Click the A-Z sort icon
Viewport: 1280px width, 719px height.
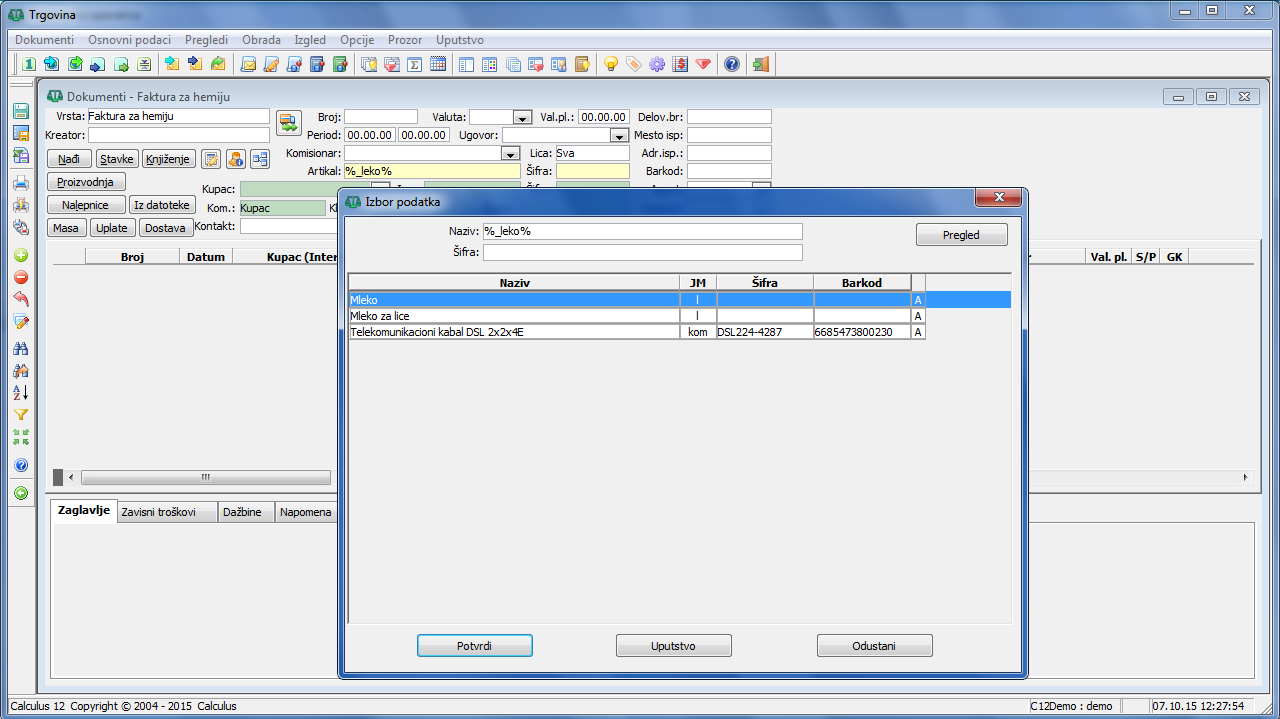20,392
